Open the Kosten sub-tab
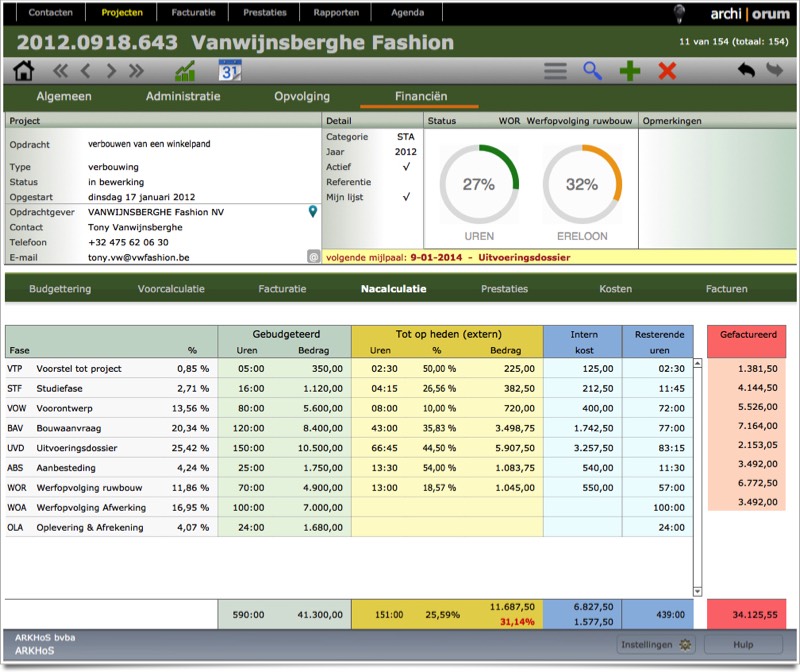This screenshot has width=800, height=672. 615,289
